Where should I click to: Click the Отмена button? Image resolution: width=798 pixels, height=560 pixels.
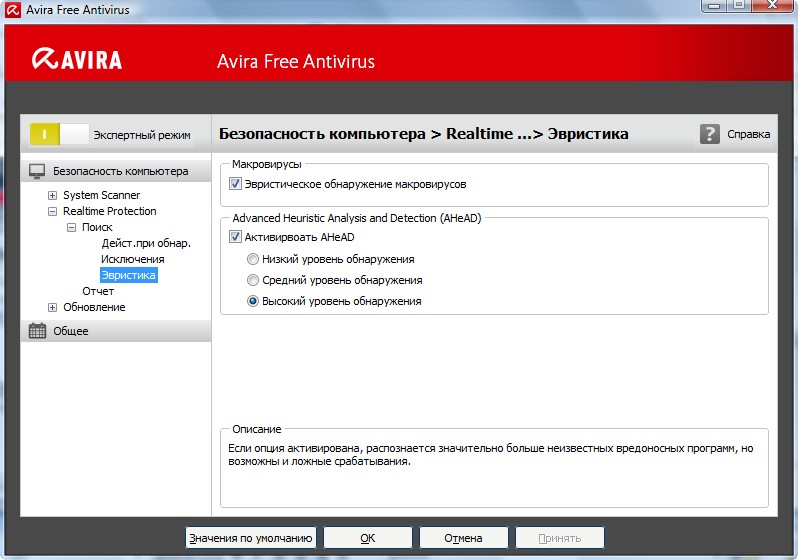tap(463, 538)
